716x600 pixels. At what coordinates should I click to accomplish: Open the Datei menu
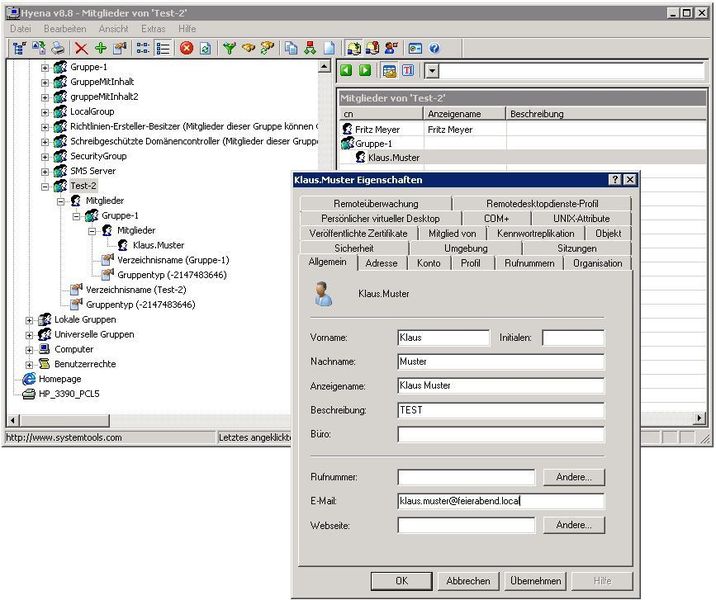click(21, 29)
